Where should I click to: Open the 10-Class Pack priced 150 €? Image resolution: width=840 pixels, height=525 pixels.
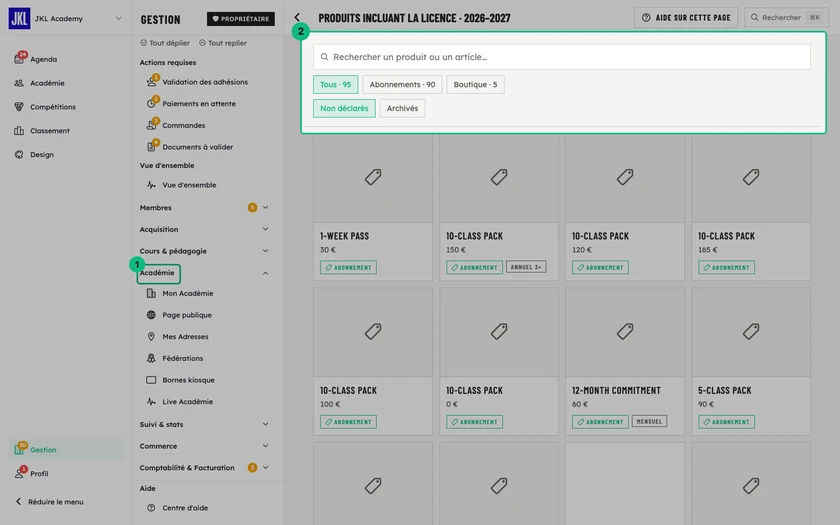tap(499, 208)
